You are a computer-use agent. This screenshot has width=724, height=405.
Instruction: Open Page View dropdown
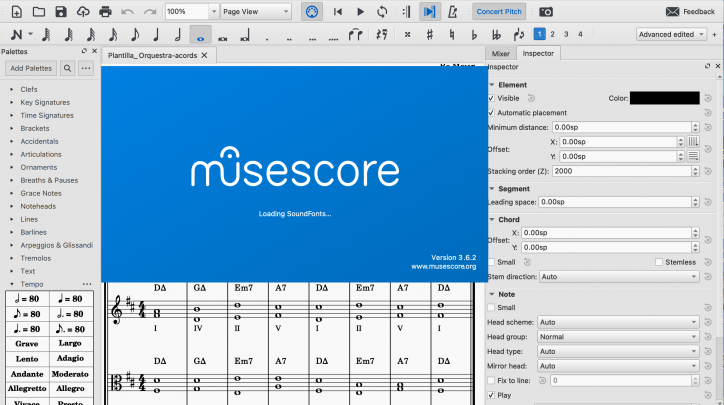pos(256,12)
